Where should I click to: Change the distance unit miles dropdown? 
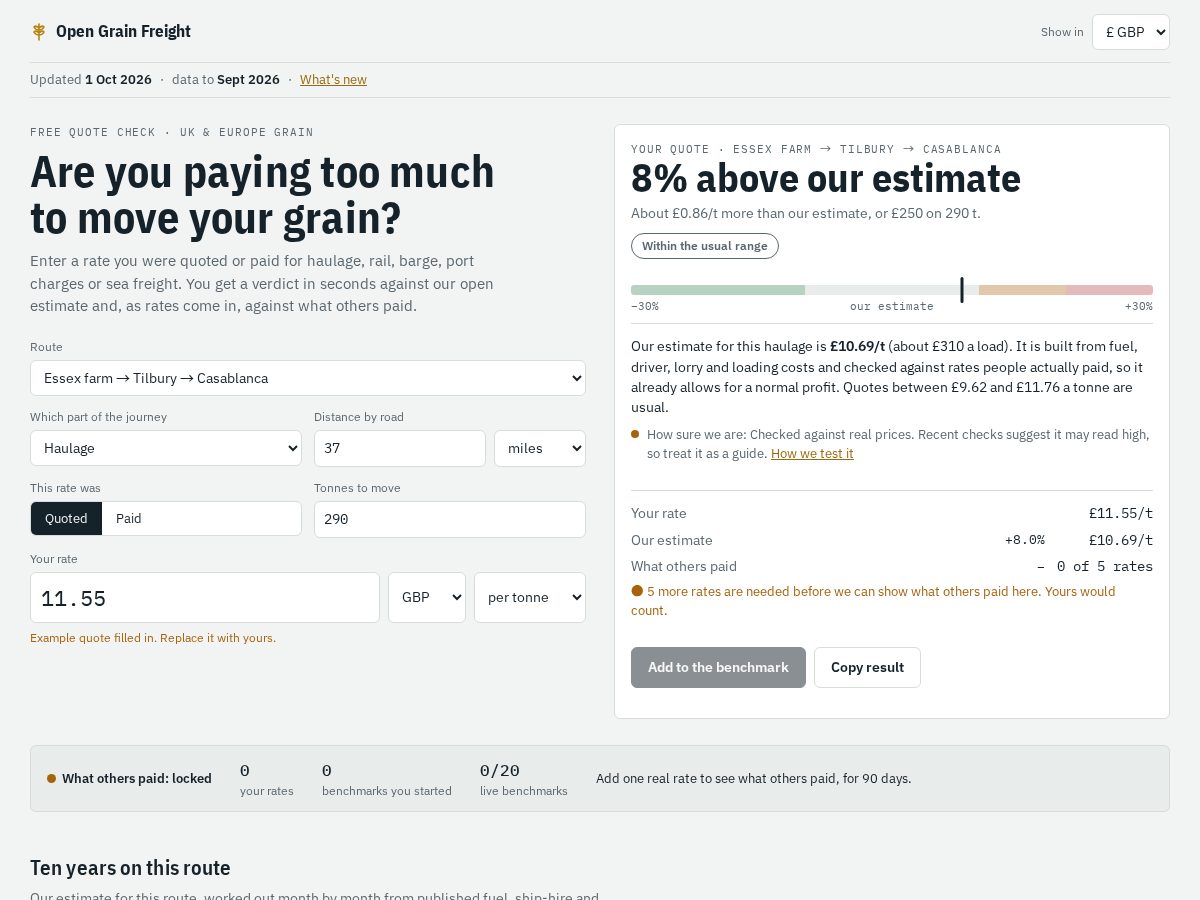click(x=540, y=448)
